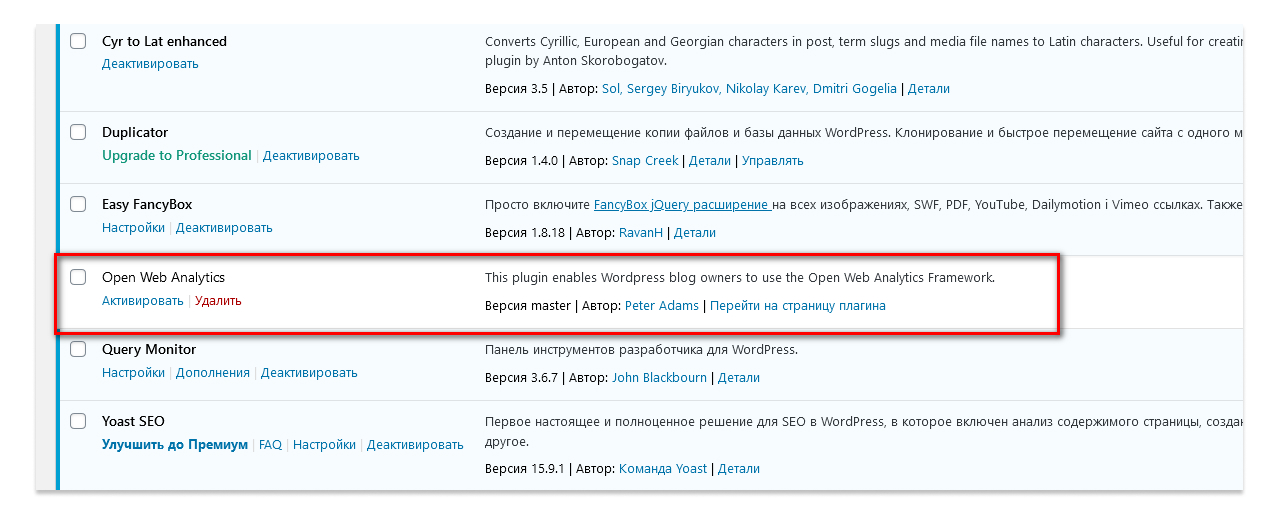Tick the Easy FancyBox checkbox
Viewport: 1280px width, 514px height.
pos(78,204)
